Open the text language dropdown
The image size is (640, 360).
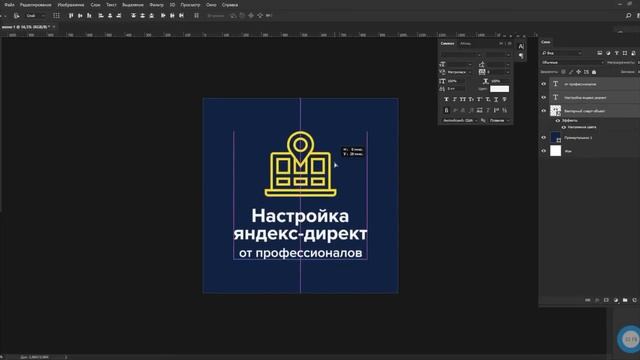pos(460,120)
